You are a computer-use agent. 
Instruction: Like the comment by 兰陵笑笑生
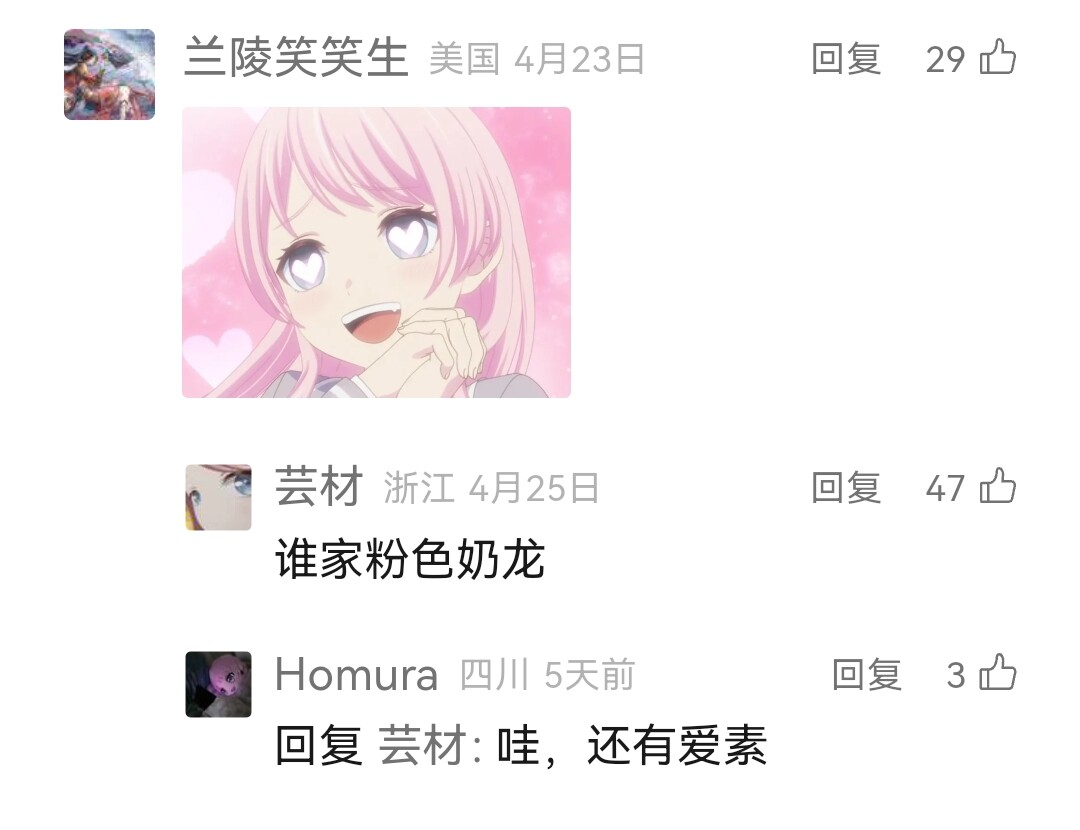point(997,57)
